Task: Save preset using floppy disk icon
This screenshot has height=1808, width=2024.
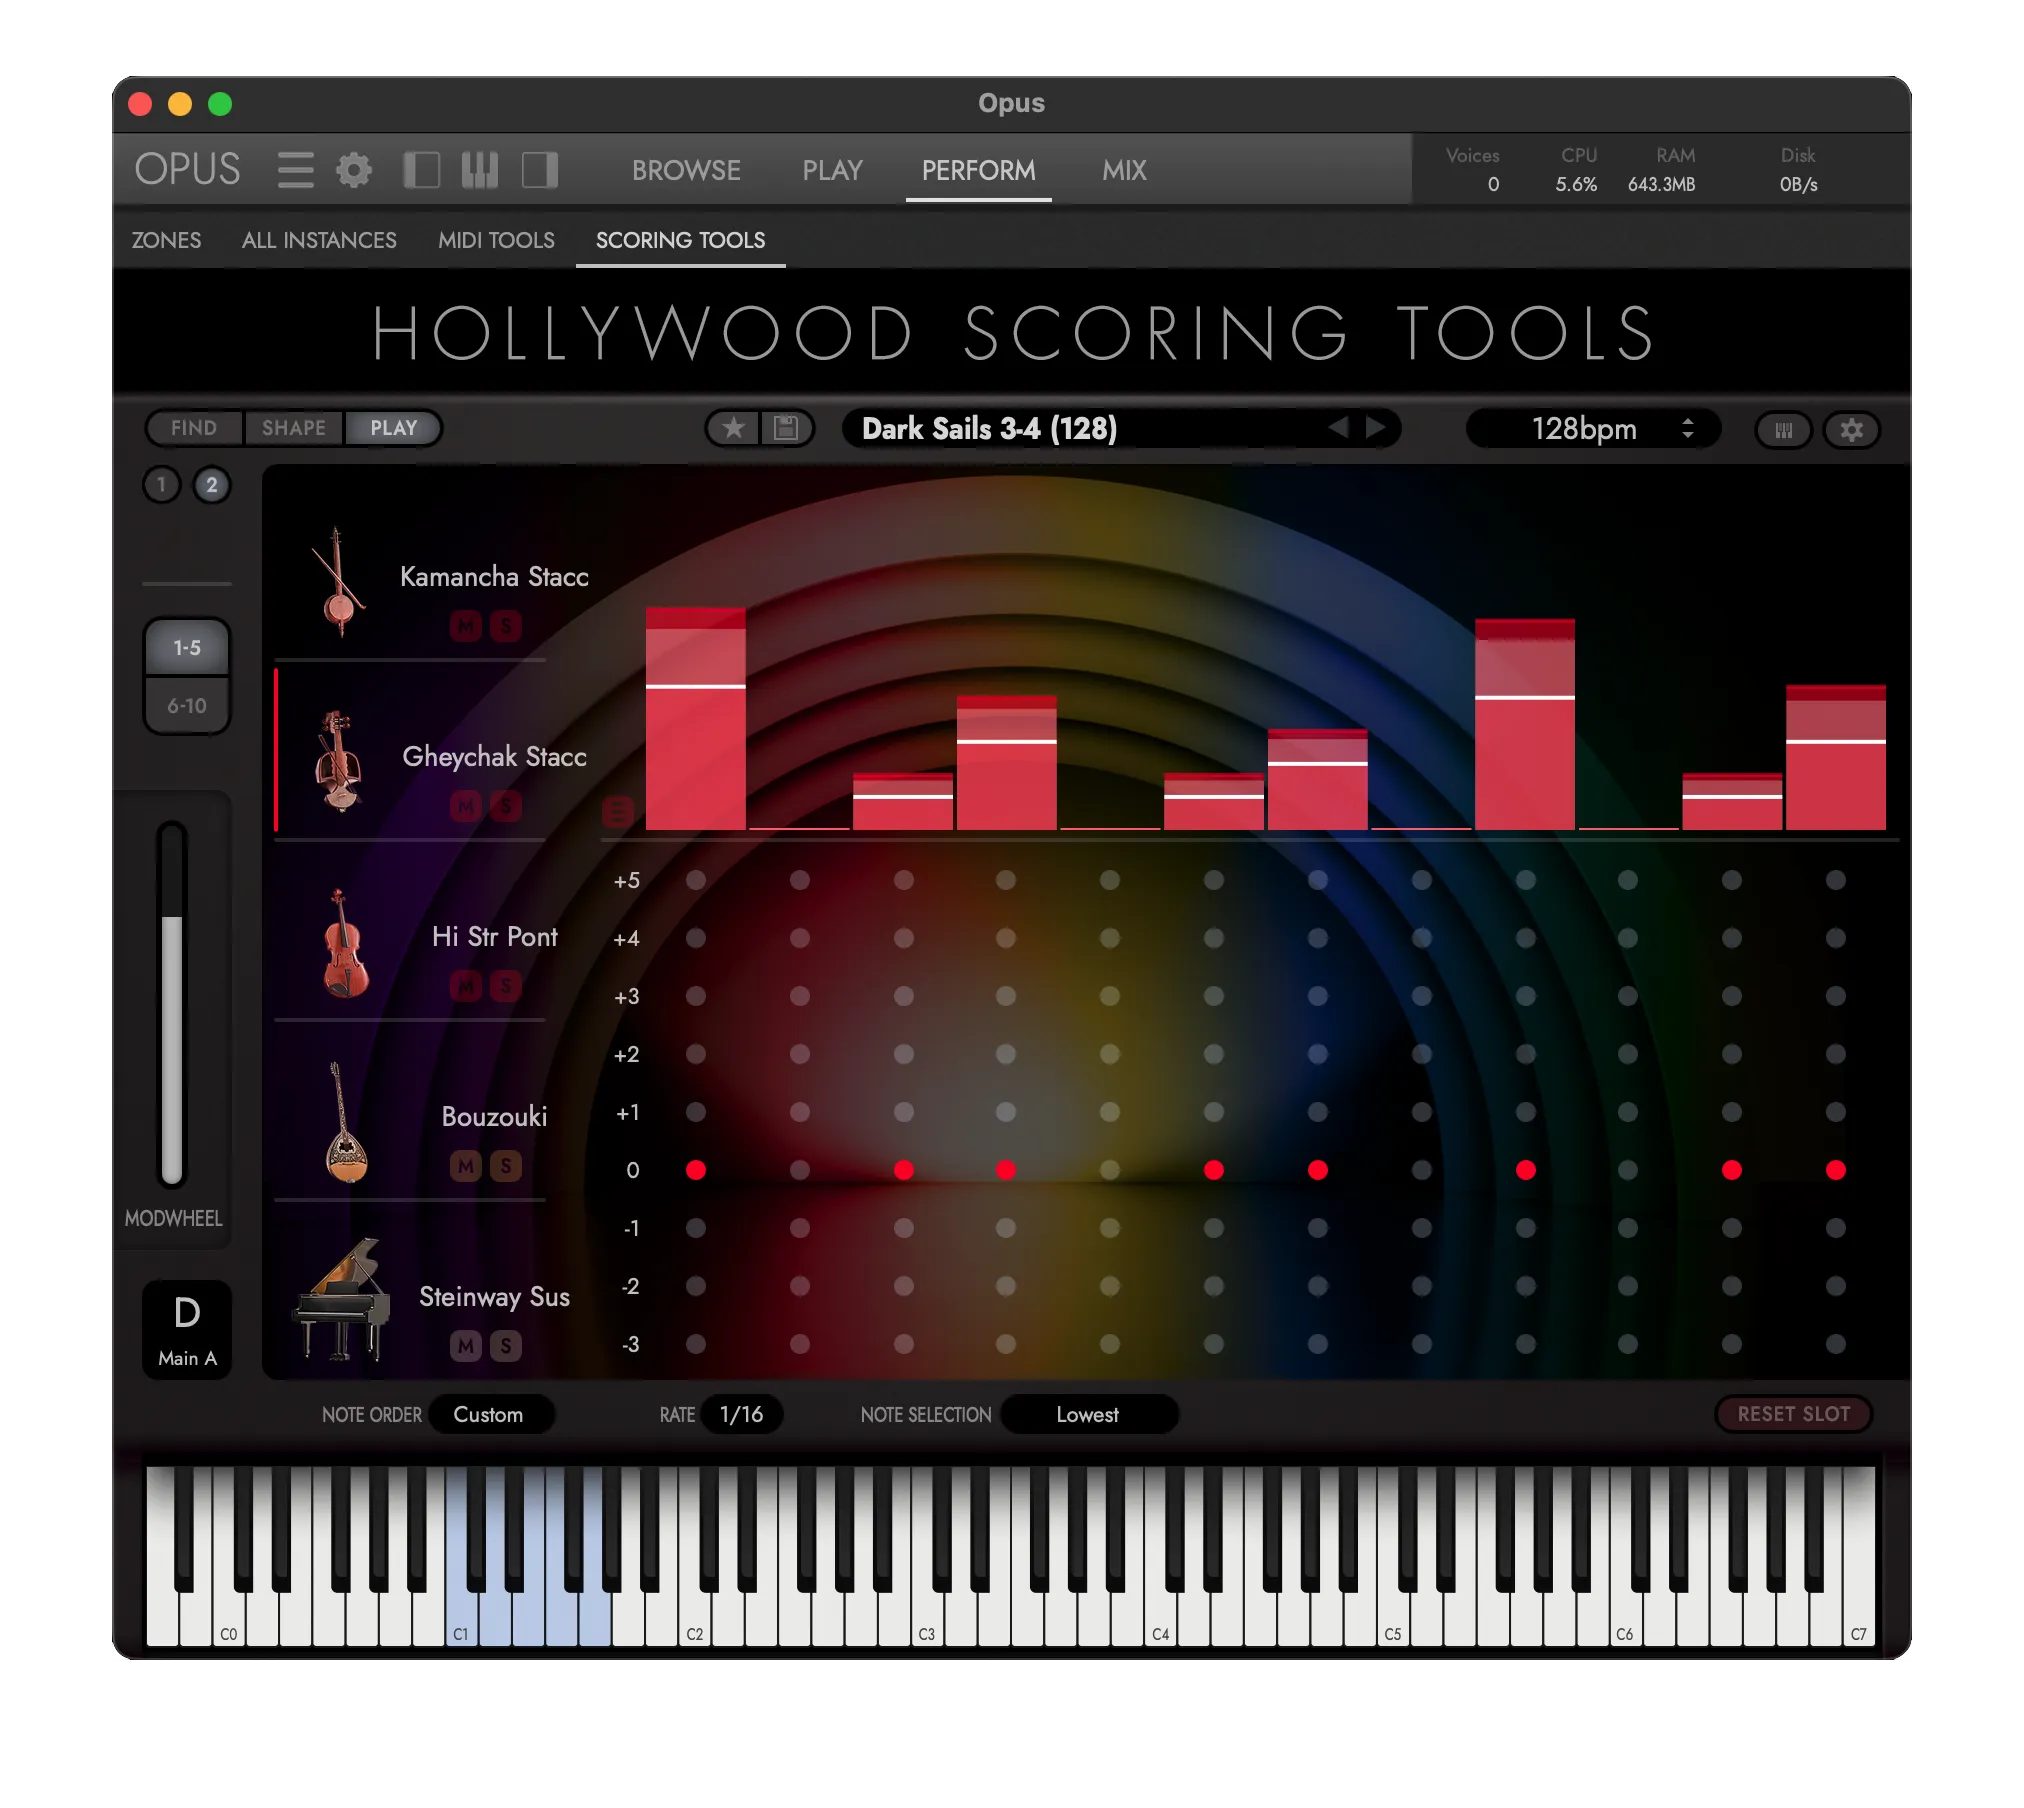Action: [787, 429]
